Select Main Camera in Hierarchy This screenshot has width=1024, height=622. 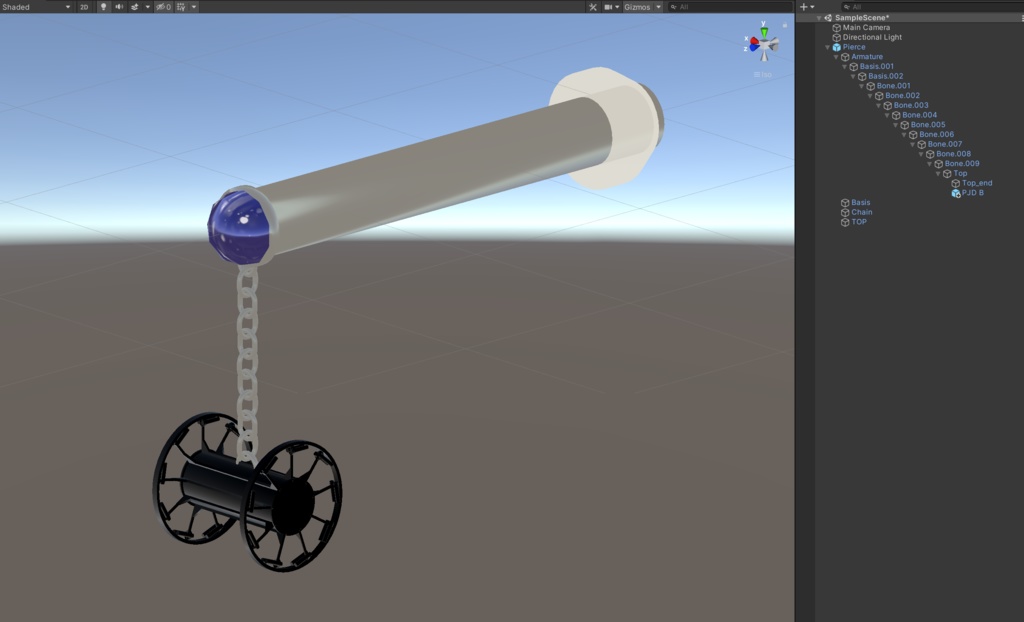866,27
